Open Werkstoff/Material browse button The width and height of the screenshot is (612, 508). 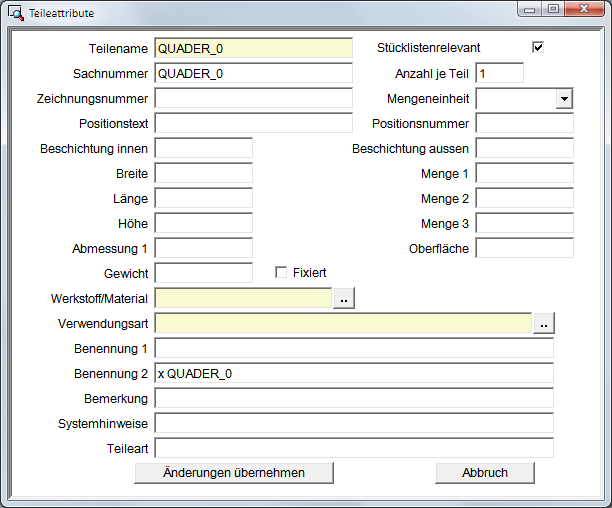tap(343, 298)
